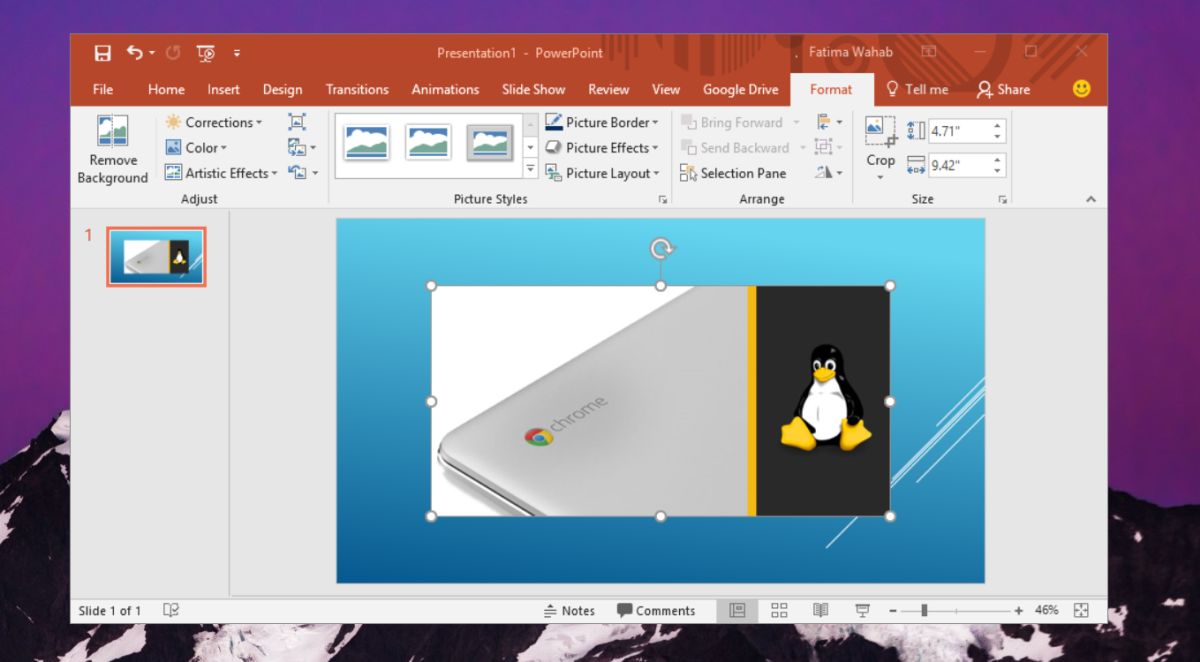The height and width of the screenshot is (662, 1200).
Task: Click the smiley feedback icon
Action: tap(1081, 88)
